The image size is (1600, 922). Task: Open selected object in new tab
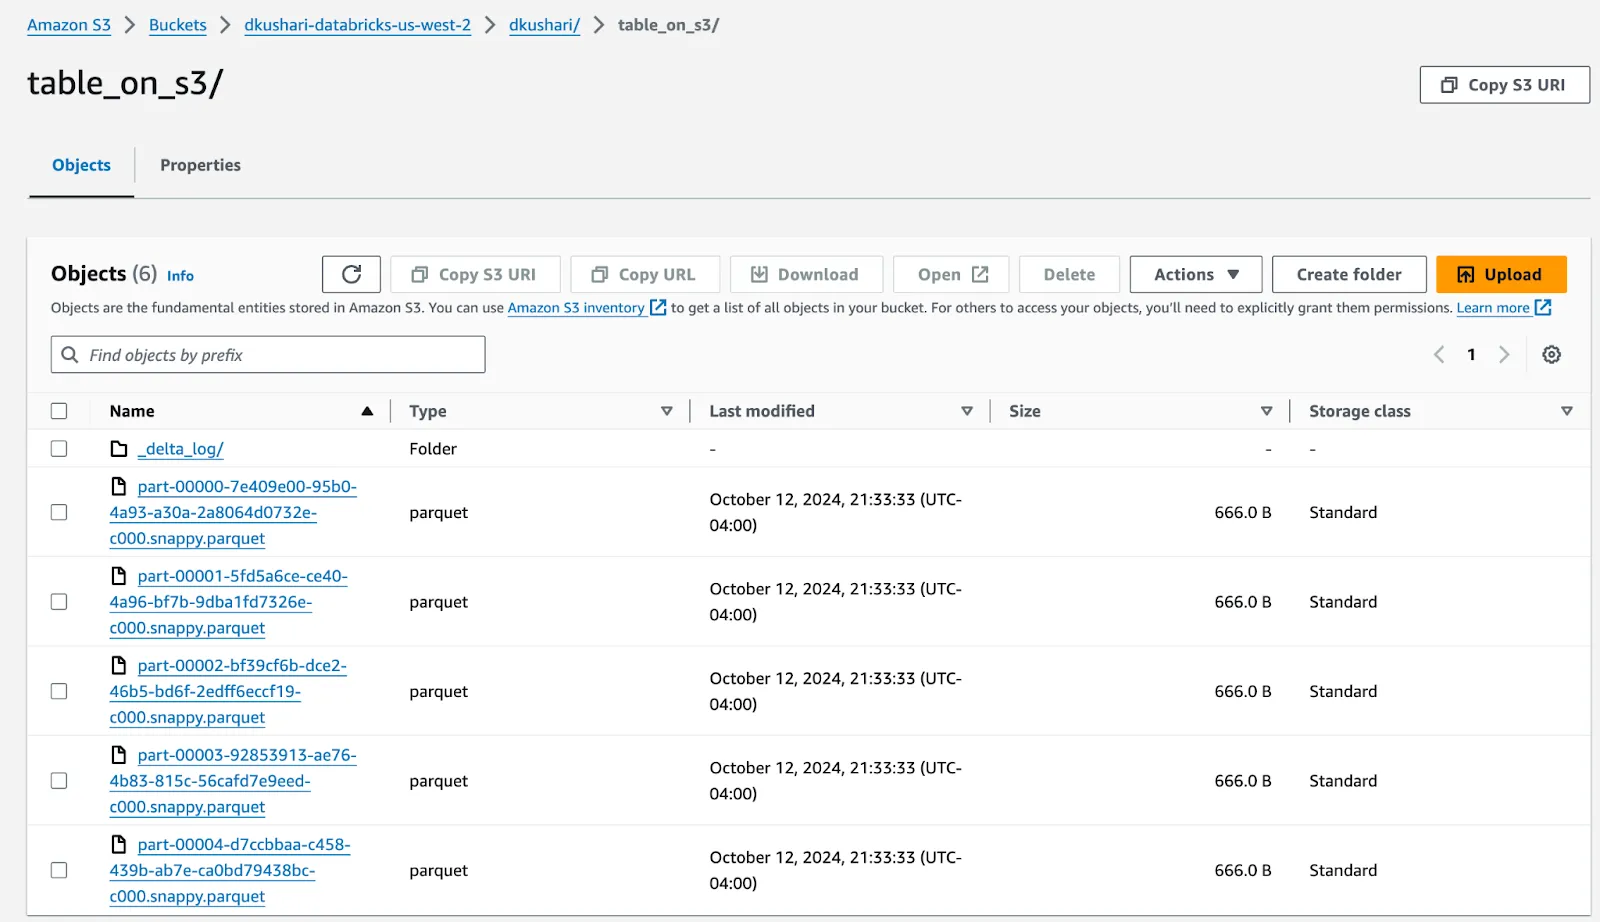pyautogui.click(x=949, y=274)
